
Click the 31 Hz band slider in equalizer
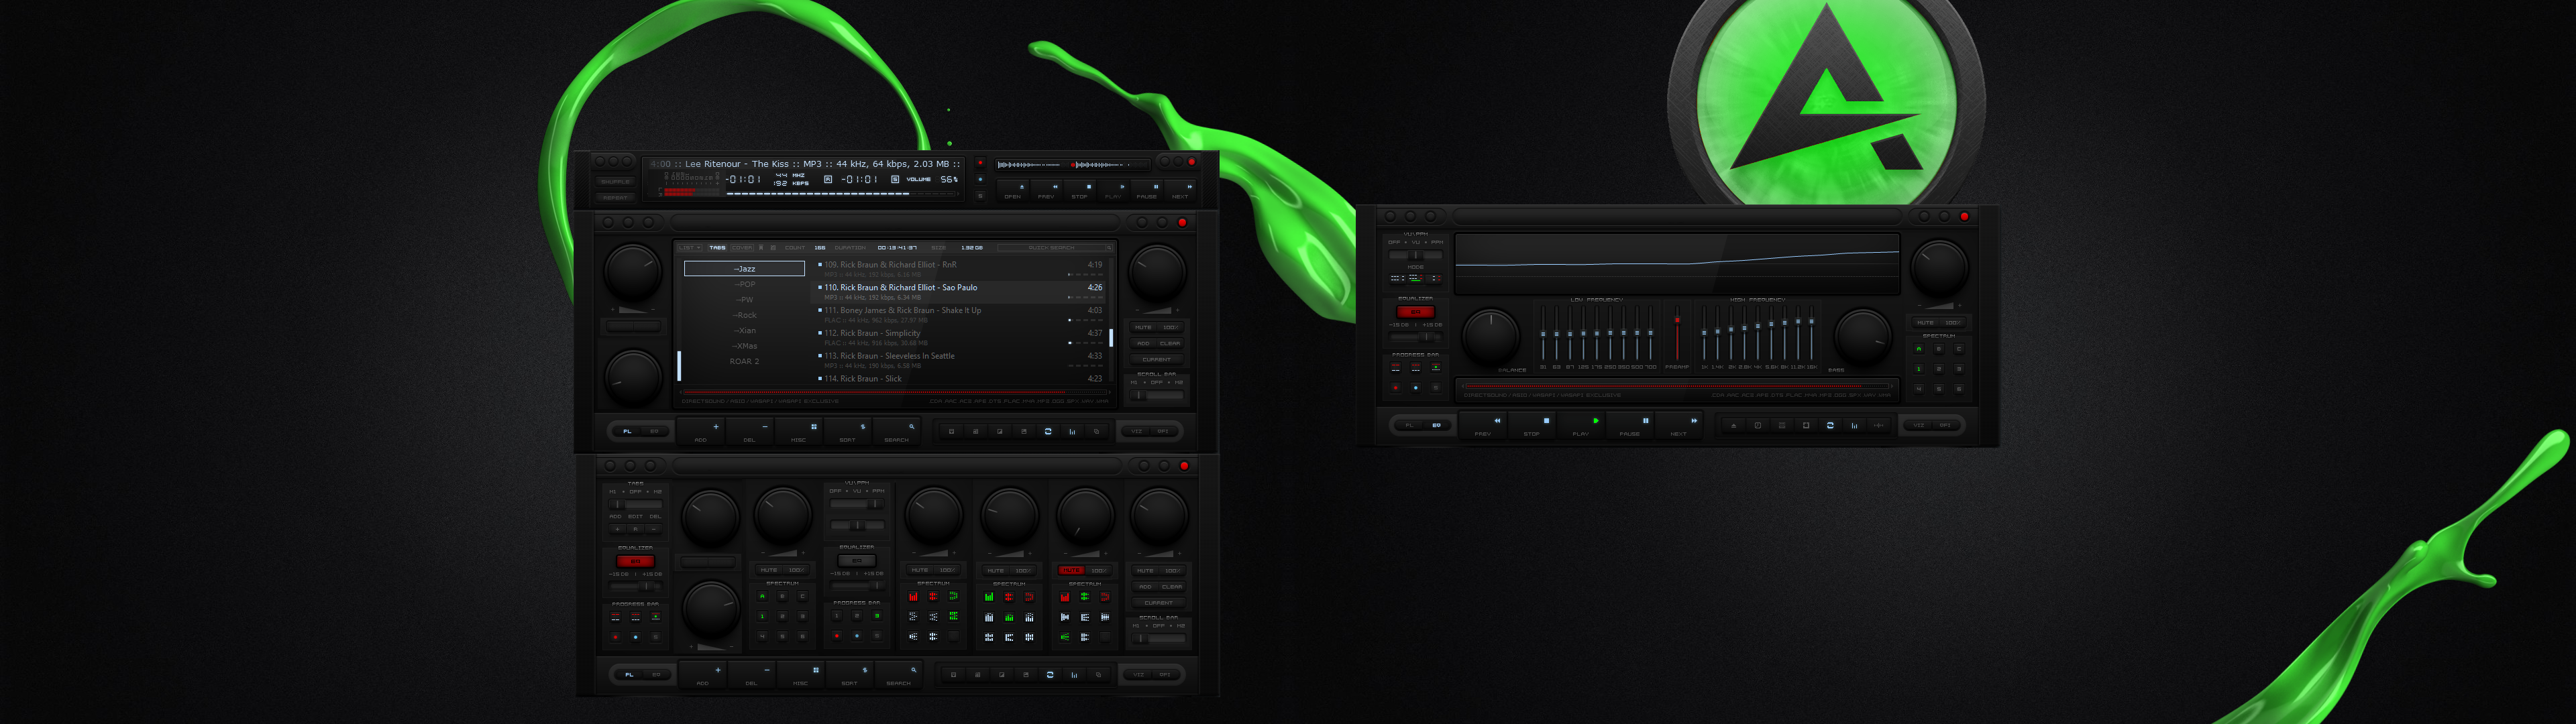pos(1543,333)
